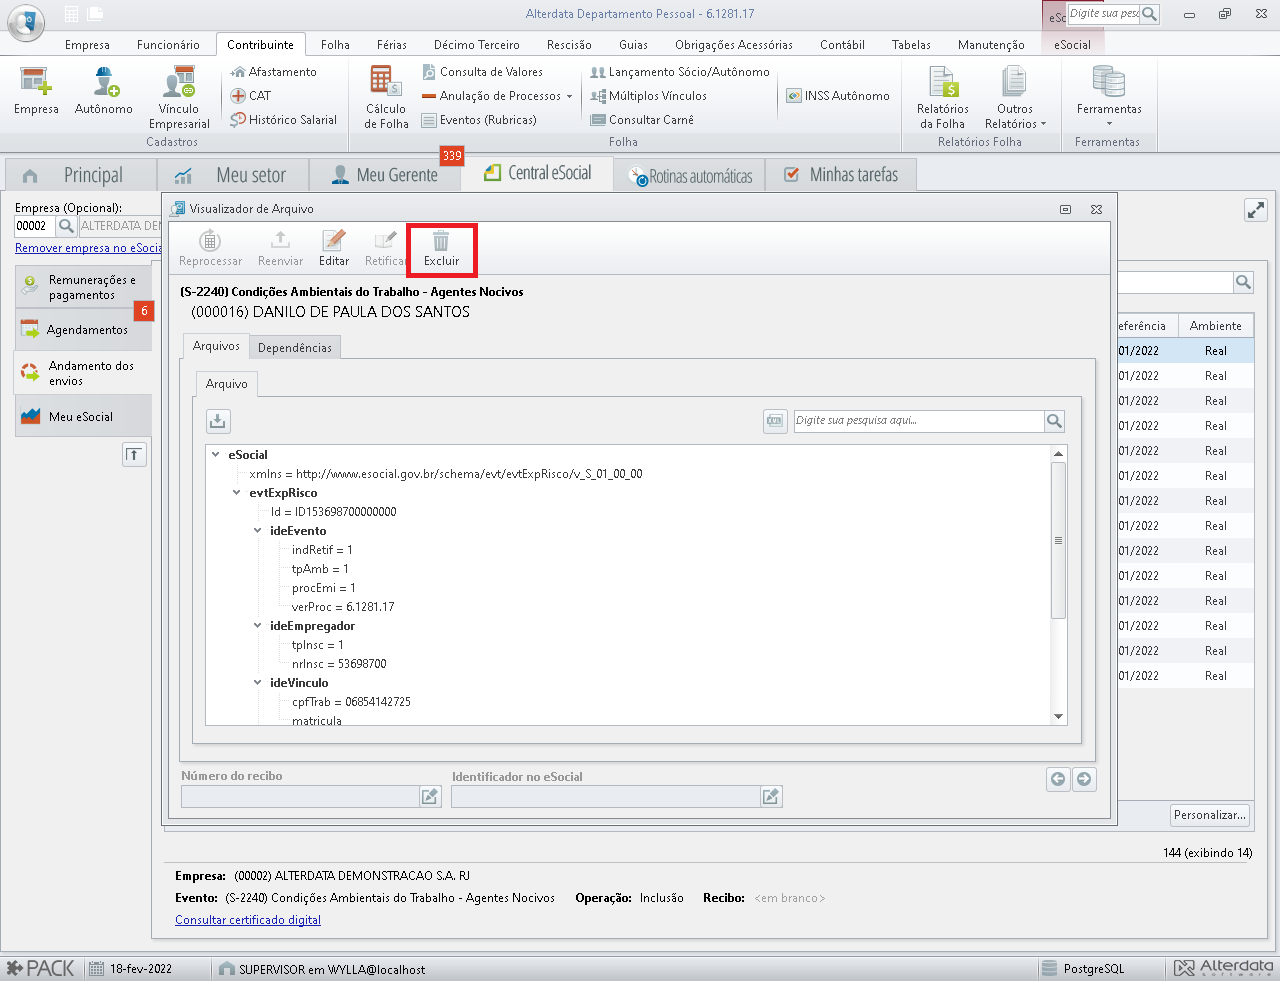Image resolution: width=1280 pixels, height=981 pixels.
Task: Click Consultar Carnê
Action: (x=642, y=120)
